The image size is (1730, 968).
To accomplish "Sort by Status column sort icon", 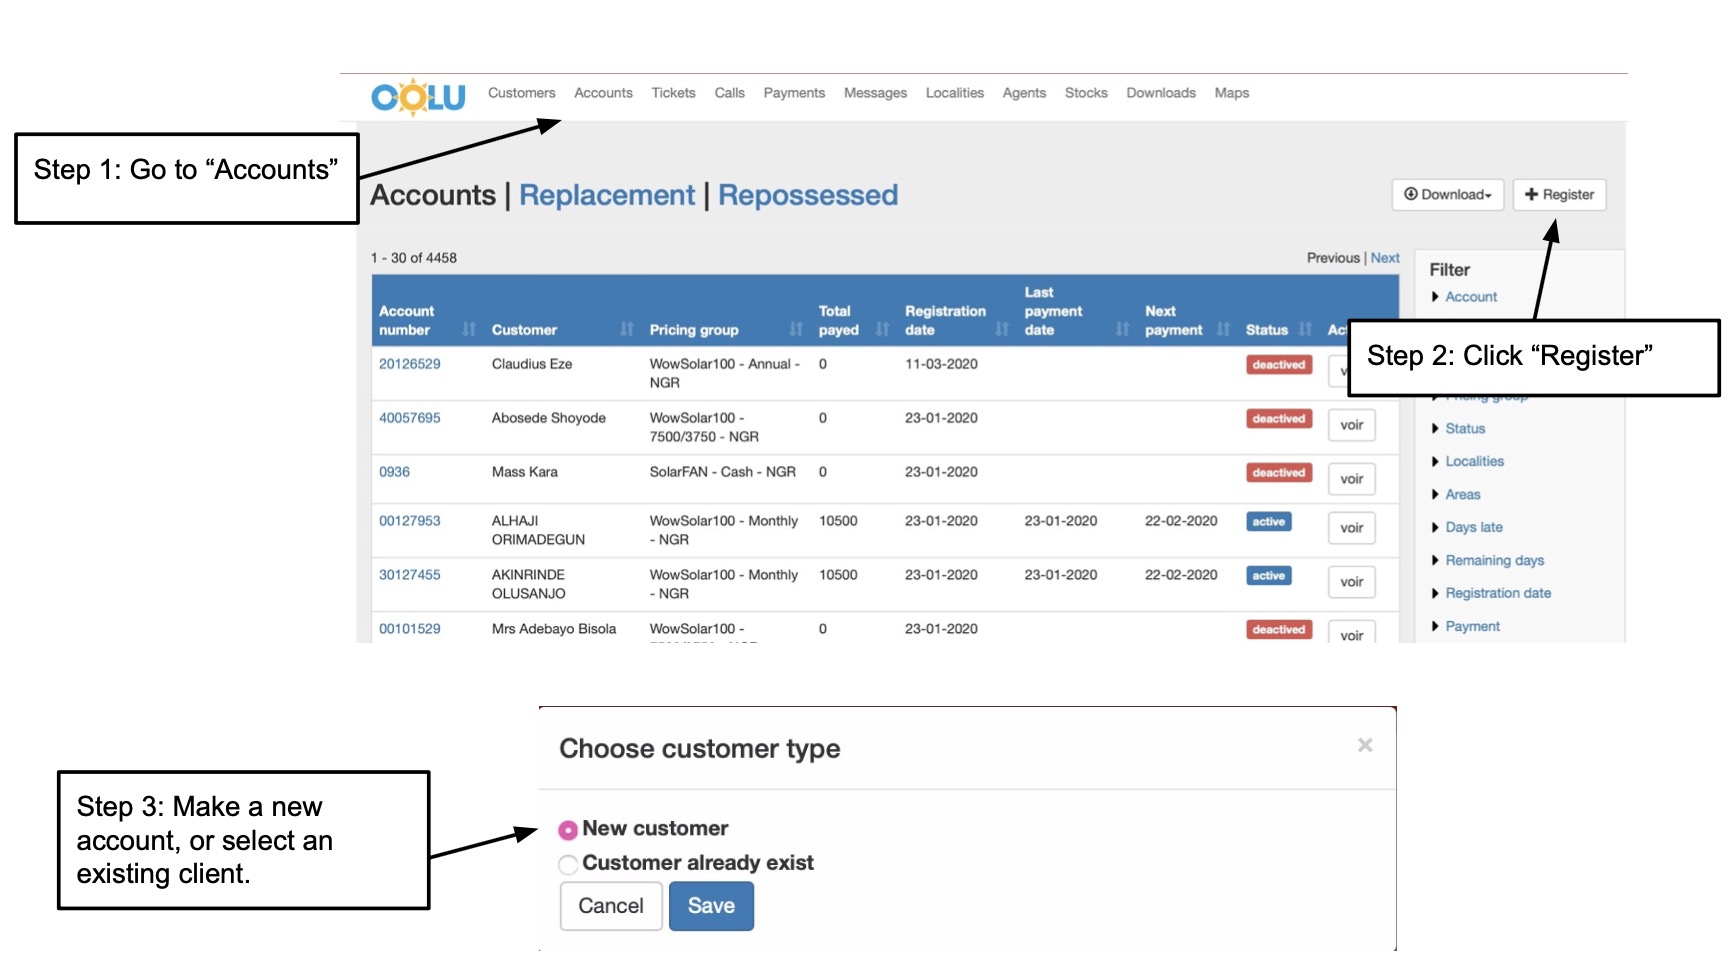I will click(1305, 330).
